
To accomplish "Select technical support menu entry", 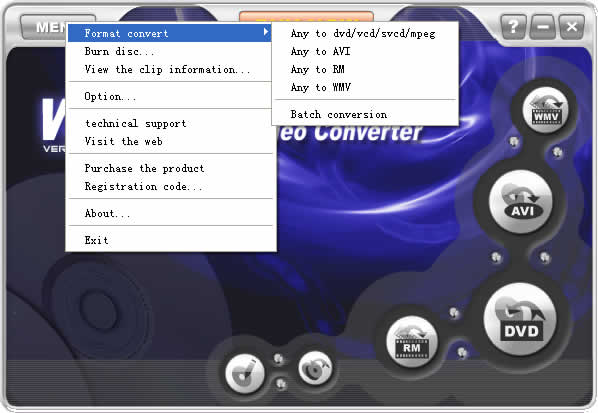I will [169, 124].
